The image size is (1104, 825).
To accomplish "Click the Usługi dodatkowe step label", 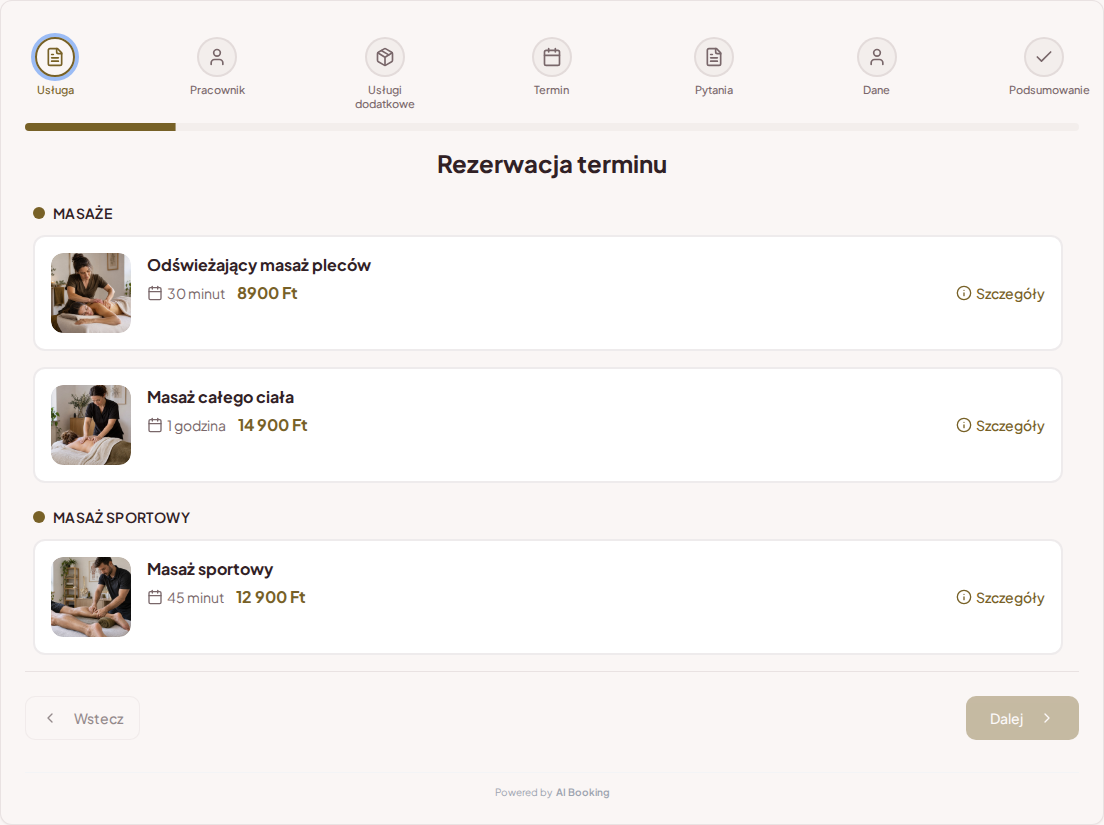I will click(384, 97).
